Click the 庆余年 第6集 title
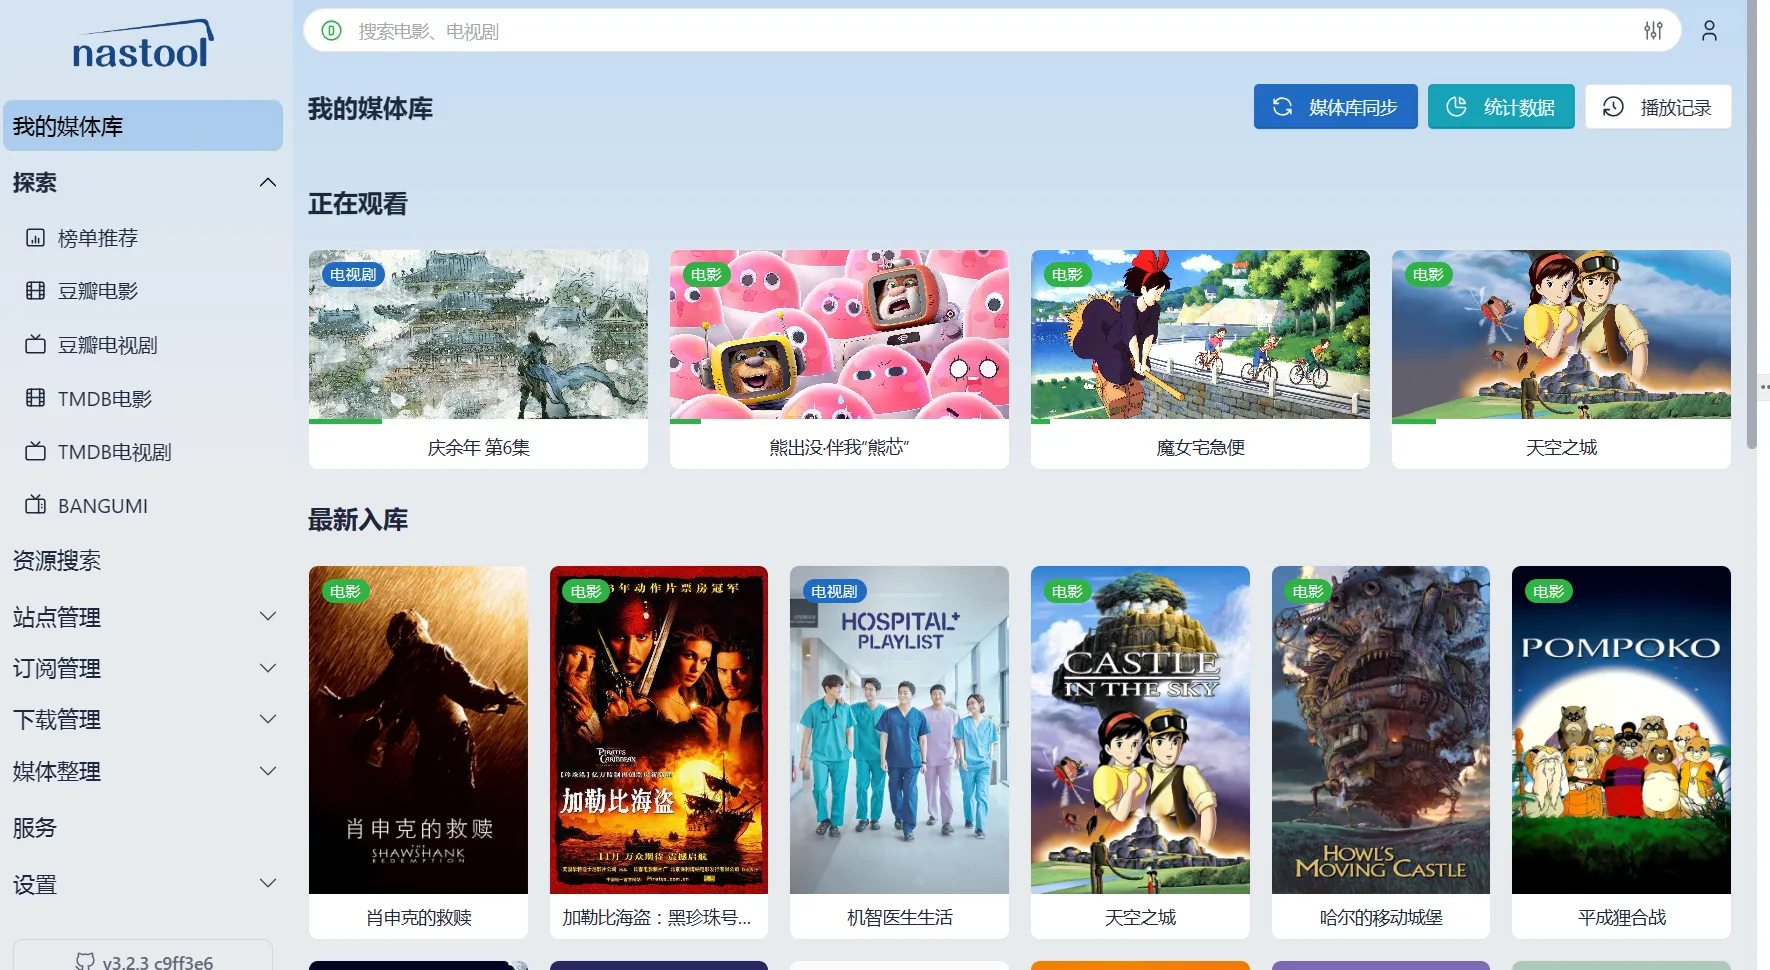 479,448
